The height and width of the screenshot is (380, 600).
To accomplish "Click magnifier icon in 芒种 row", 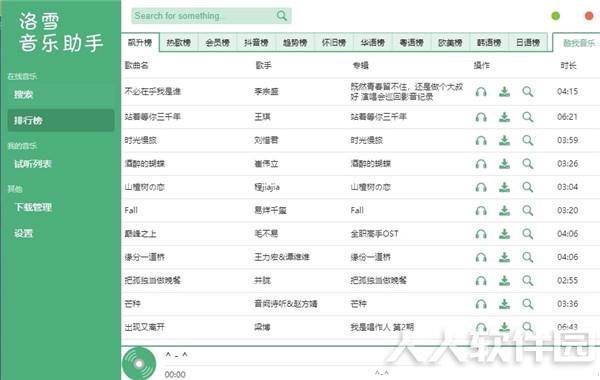I will [528, 304].
